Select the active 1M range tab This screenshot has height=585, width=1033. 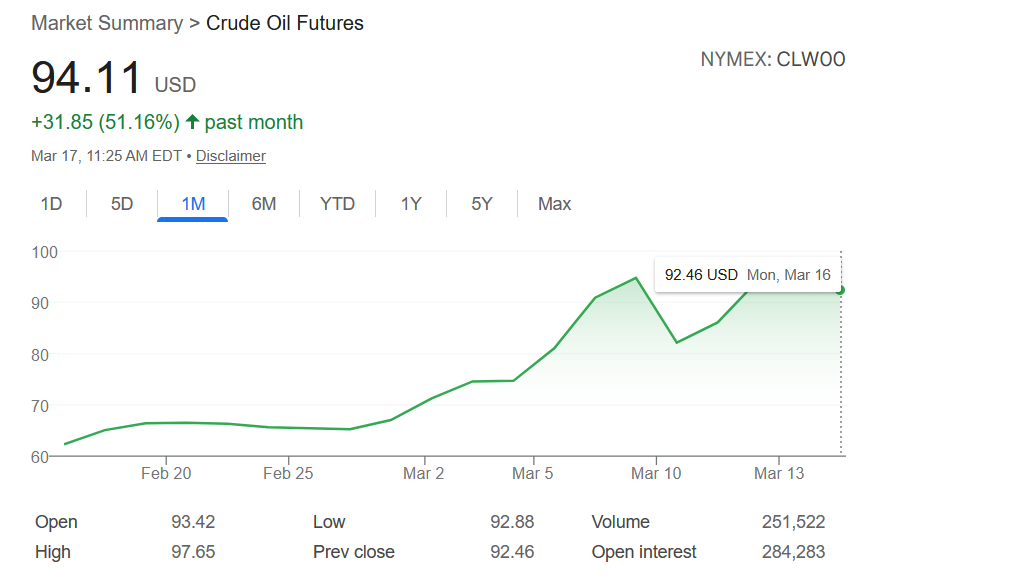pos(193,204)
